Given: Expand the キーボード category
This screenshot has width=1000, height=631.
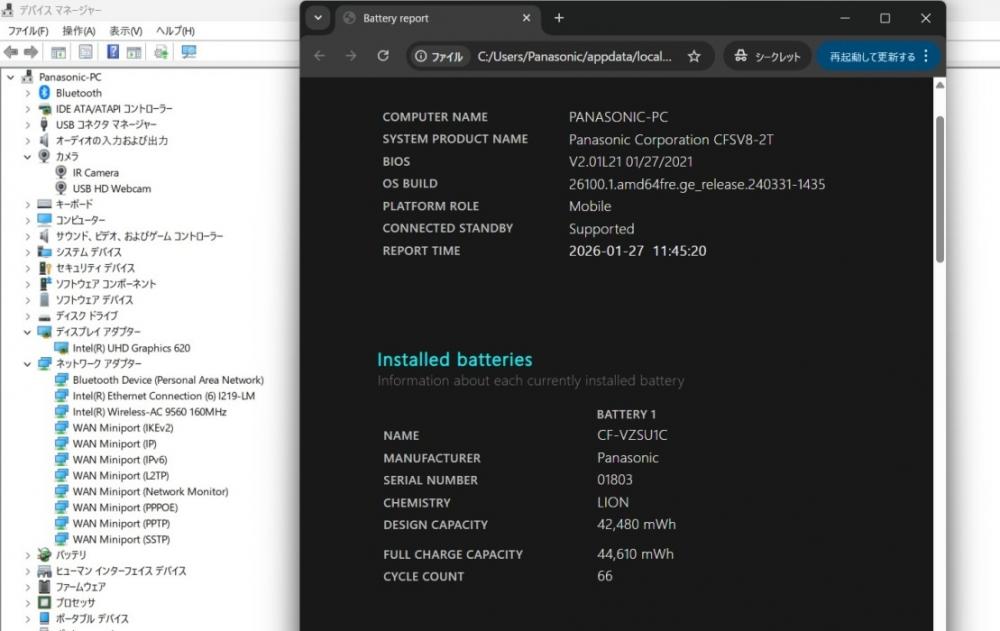Looking at the screenshot, I should pos(27,204).
